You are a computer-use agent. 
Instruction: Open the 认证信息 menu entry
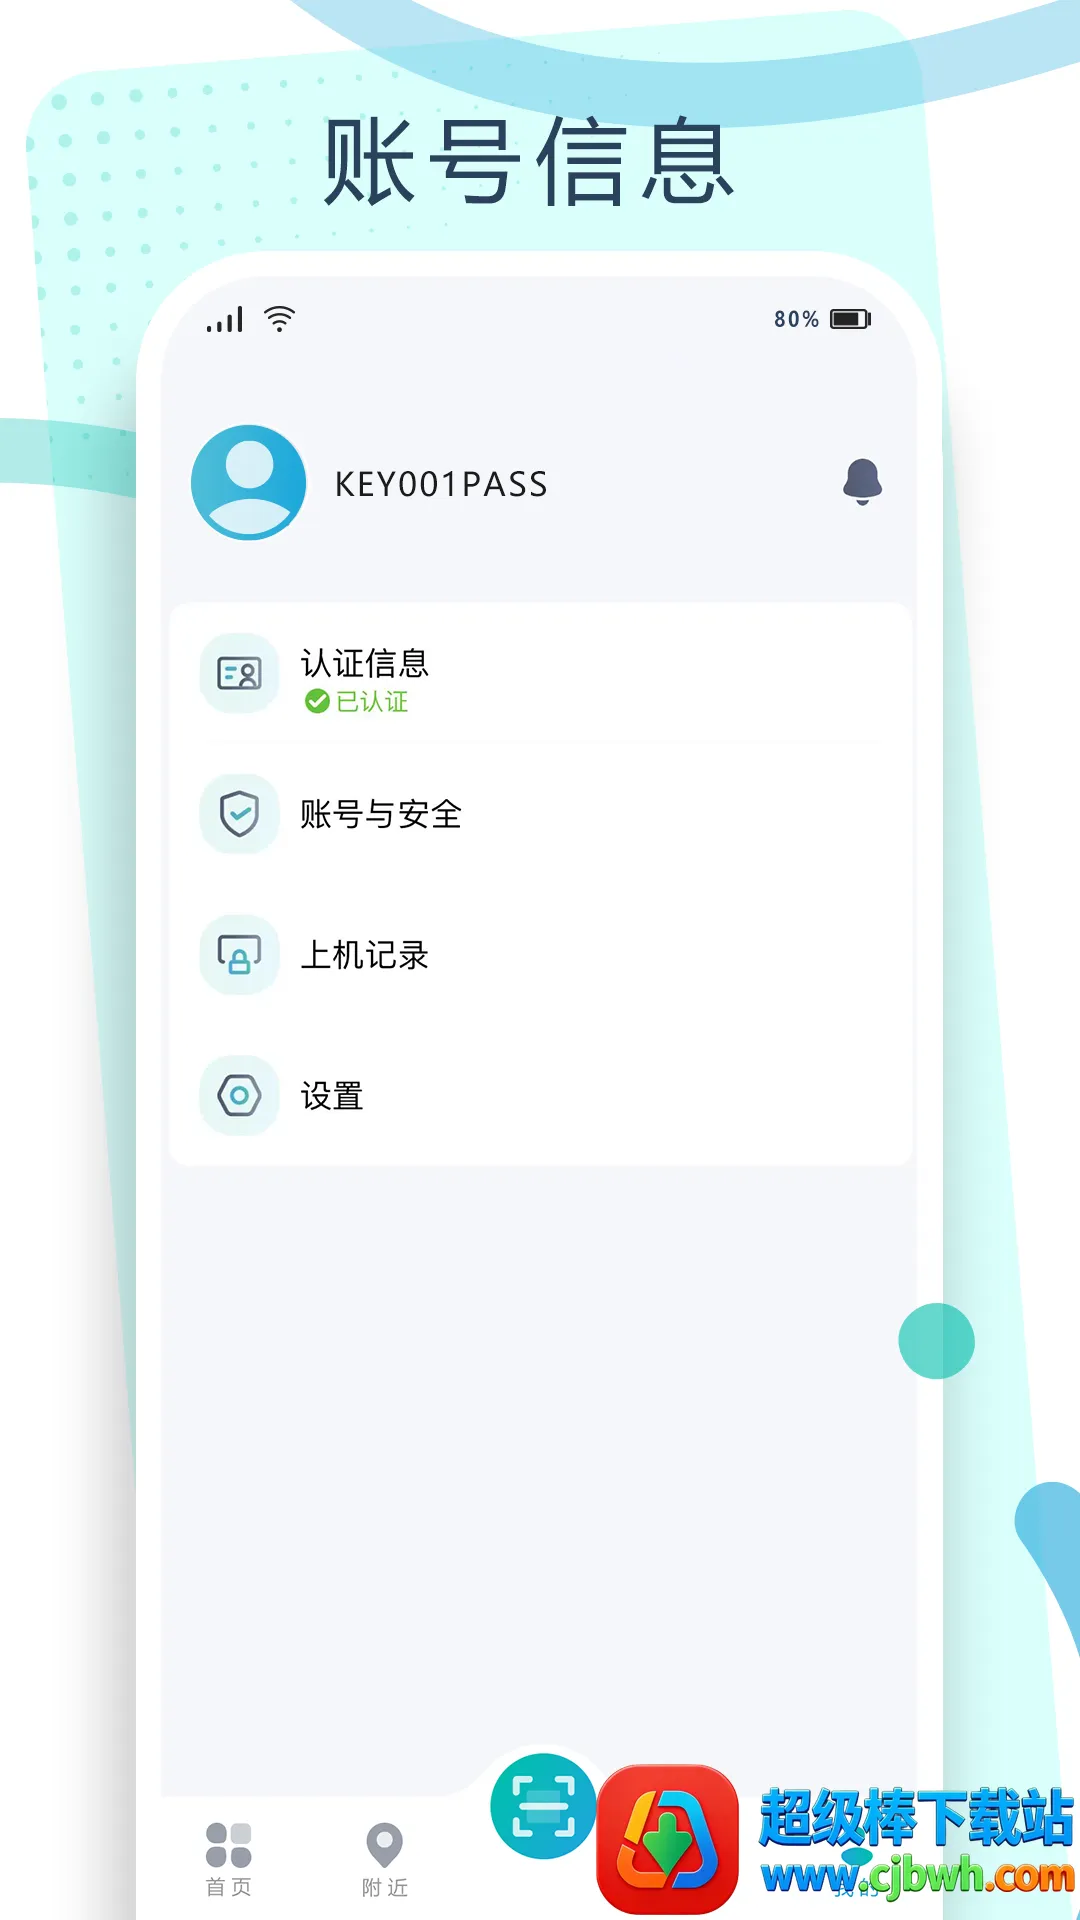(541, 673)
